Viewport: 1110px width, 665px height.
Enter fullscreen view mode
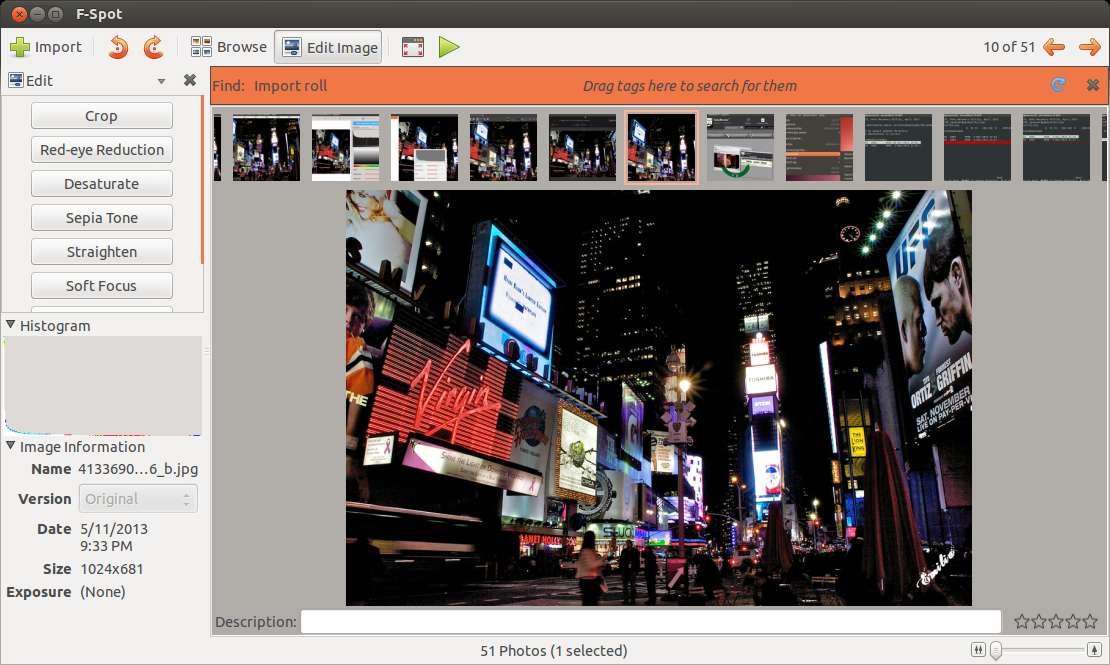413,47
